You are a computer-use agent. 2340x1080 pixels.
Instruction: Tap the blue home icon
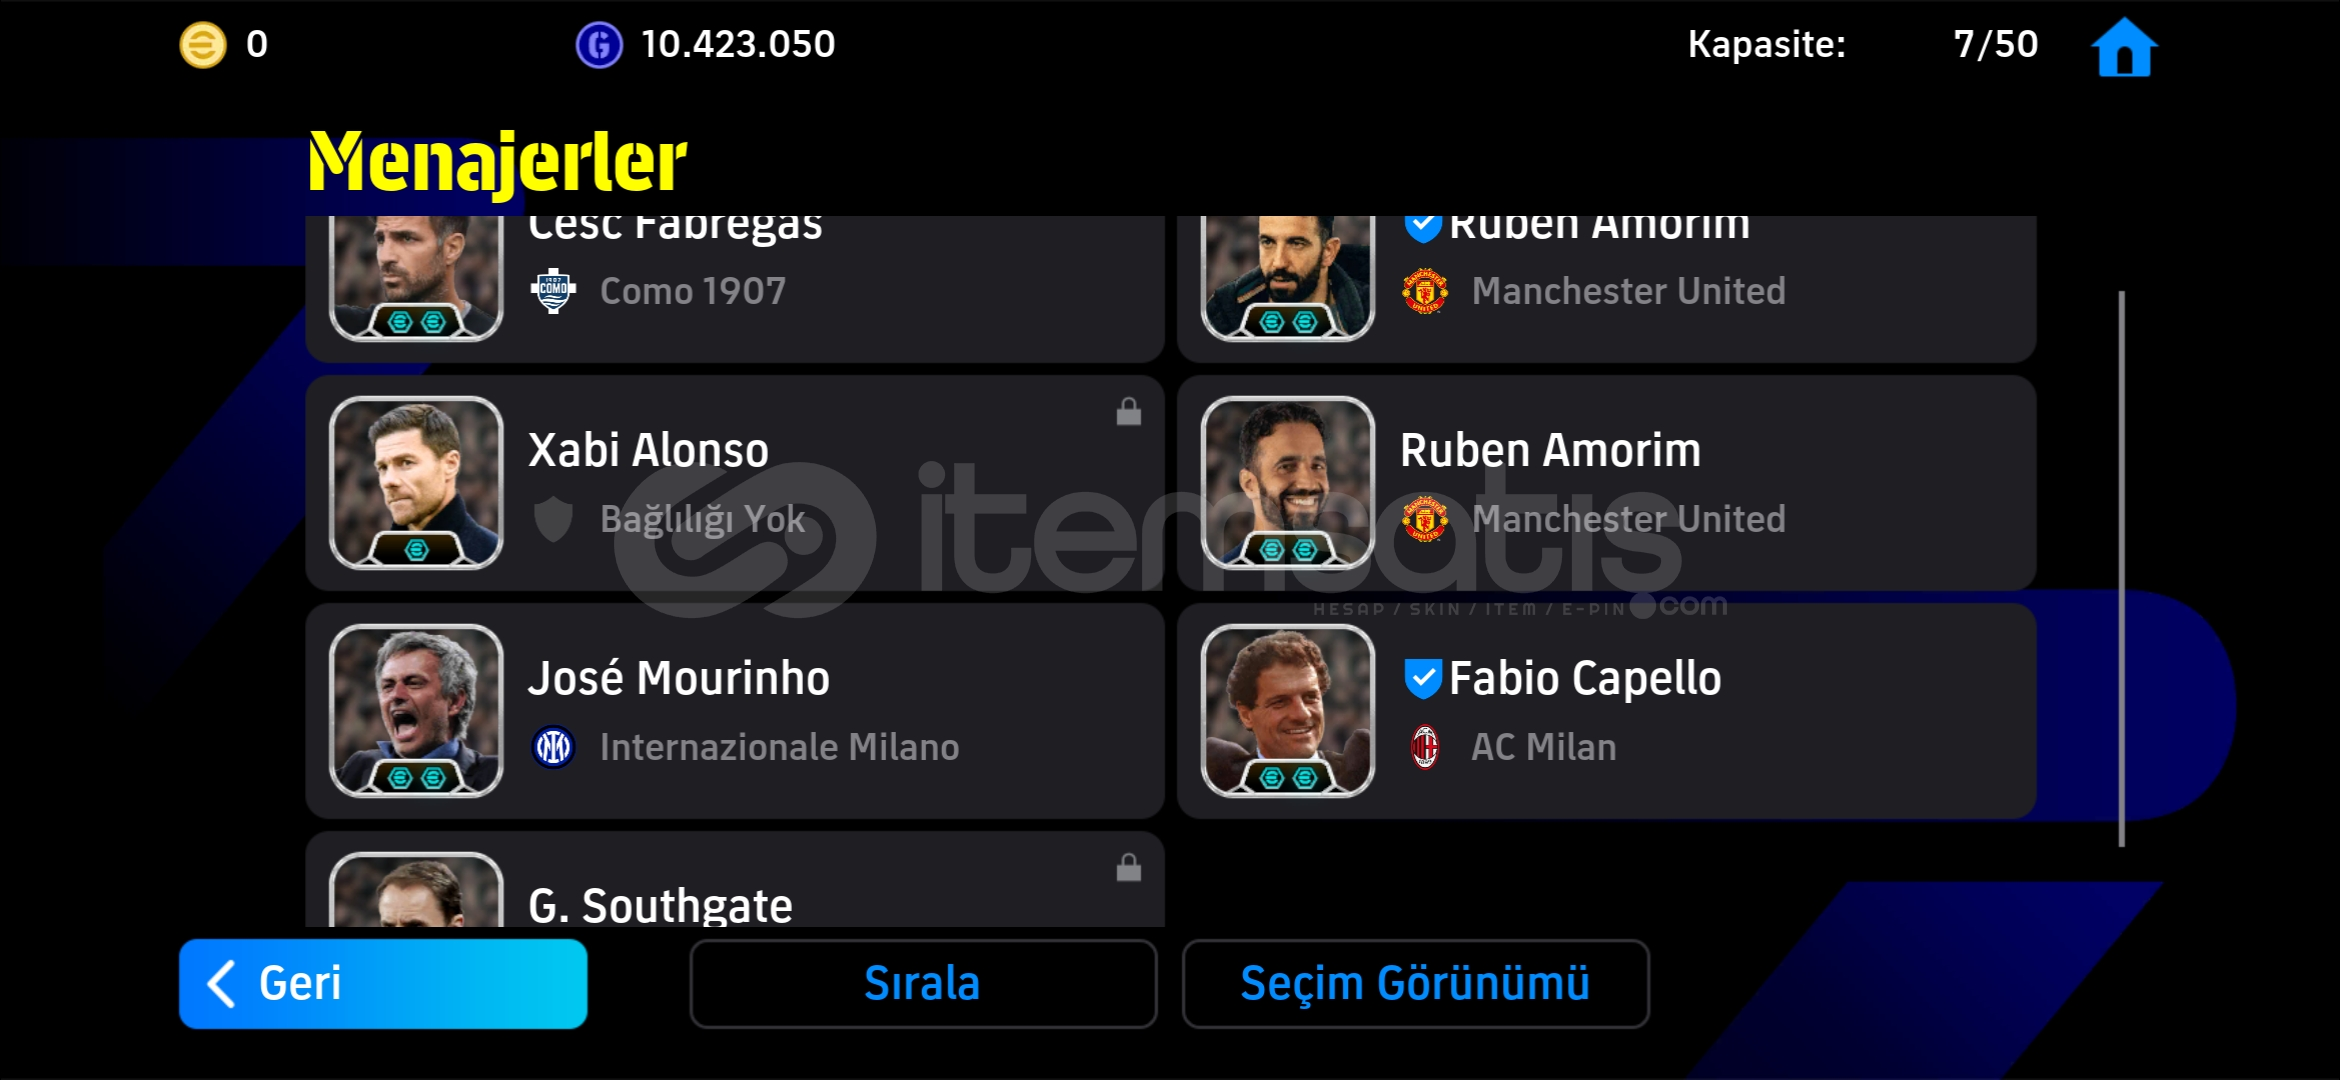click(x=2124, y=47)
